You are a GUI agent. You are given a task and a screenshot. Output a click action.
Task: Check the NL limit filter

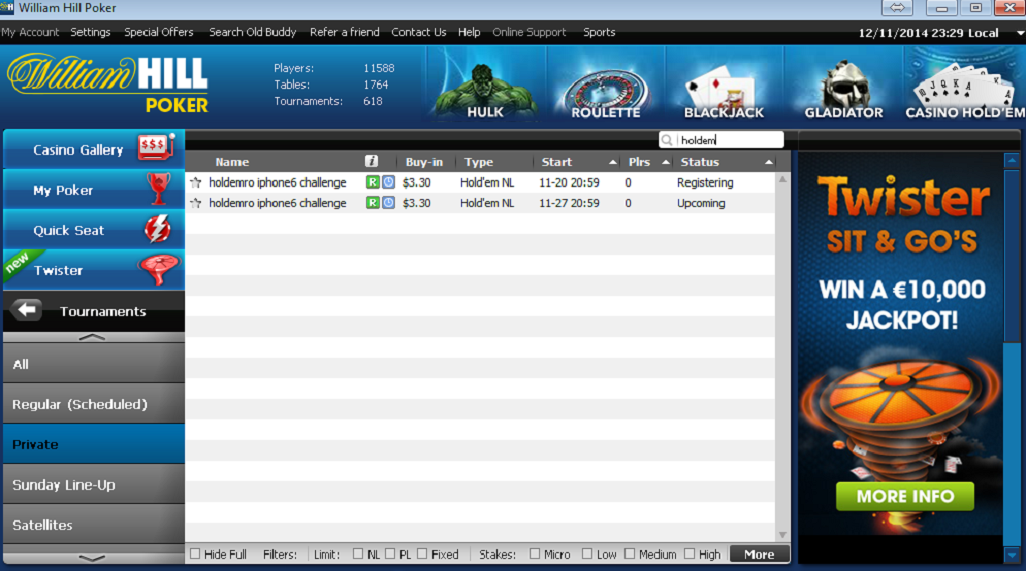tap(358, 554)
